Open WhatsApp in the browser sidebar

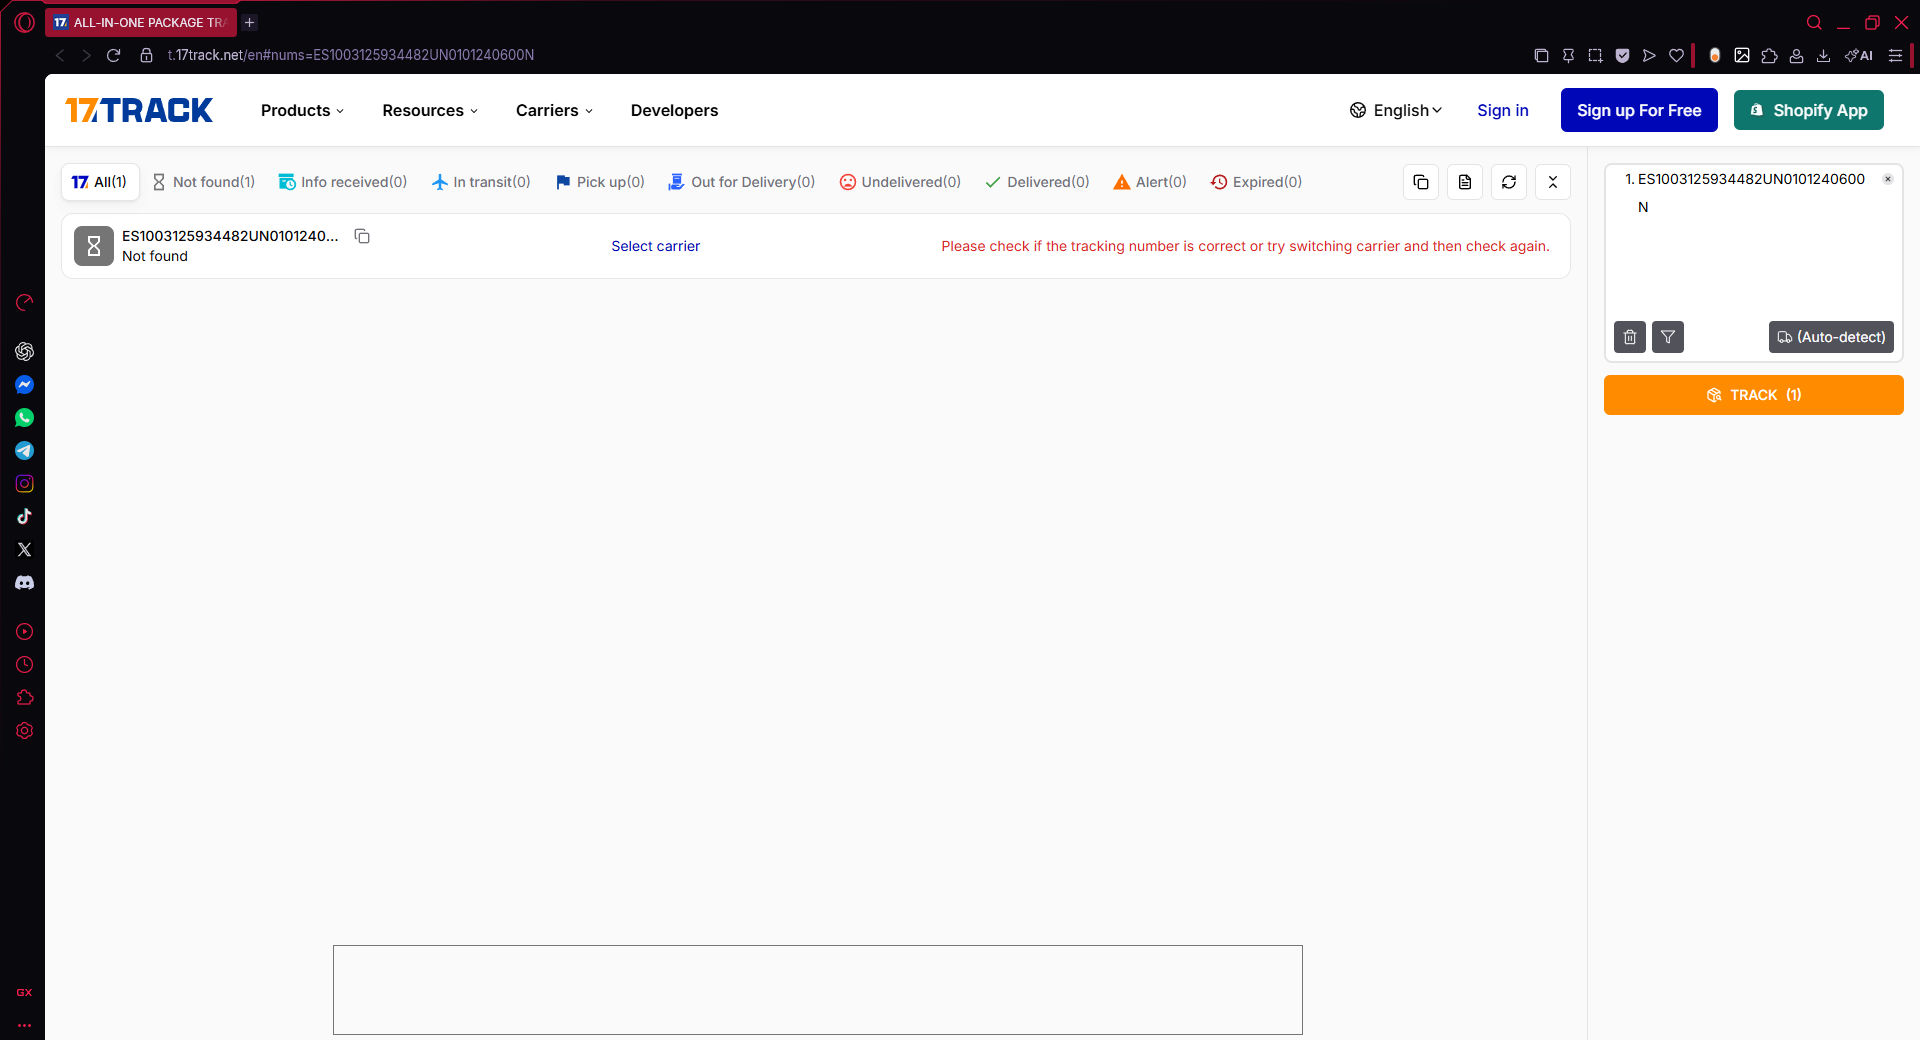pyautogui.click(x=25, y=418)
